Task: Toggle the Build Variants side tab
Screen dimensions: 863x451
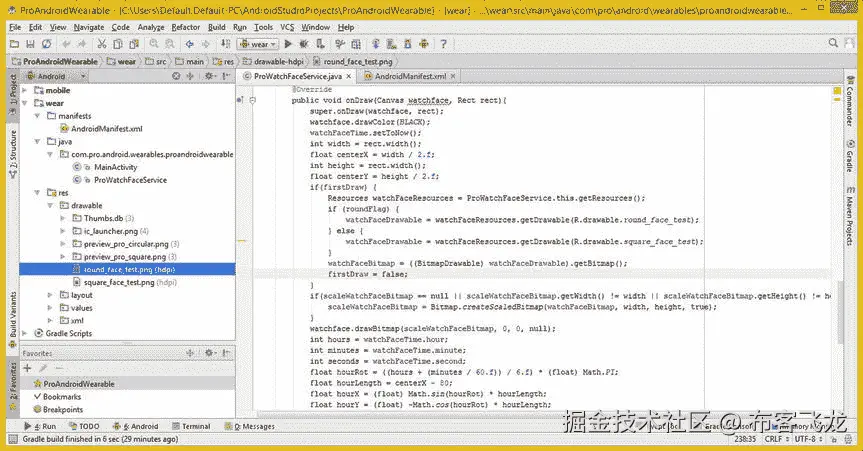Action: point(13,320)
